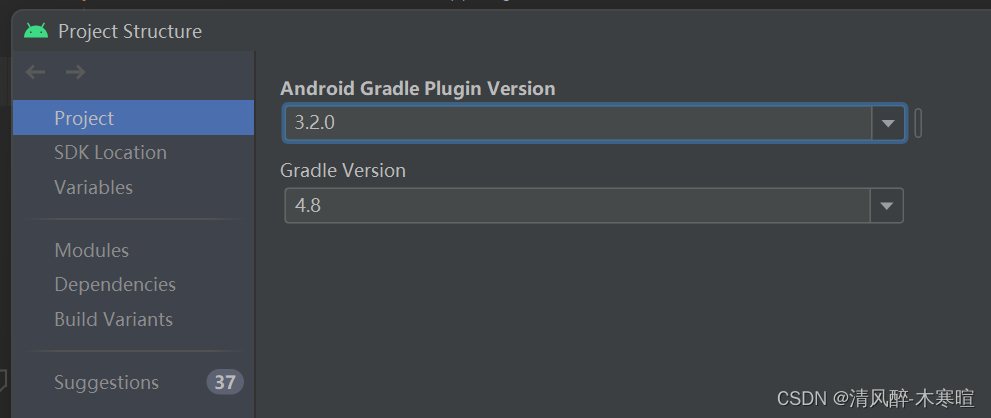Expand the Android Gradle Plugin Version dropdown arrow

point(888,123)
